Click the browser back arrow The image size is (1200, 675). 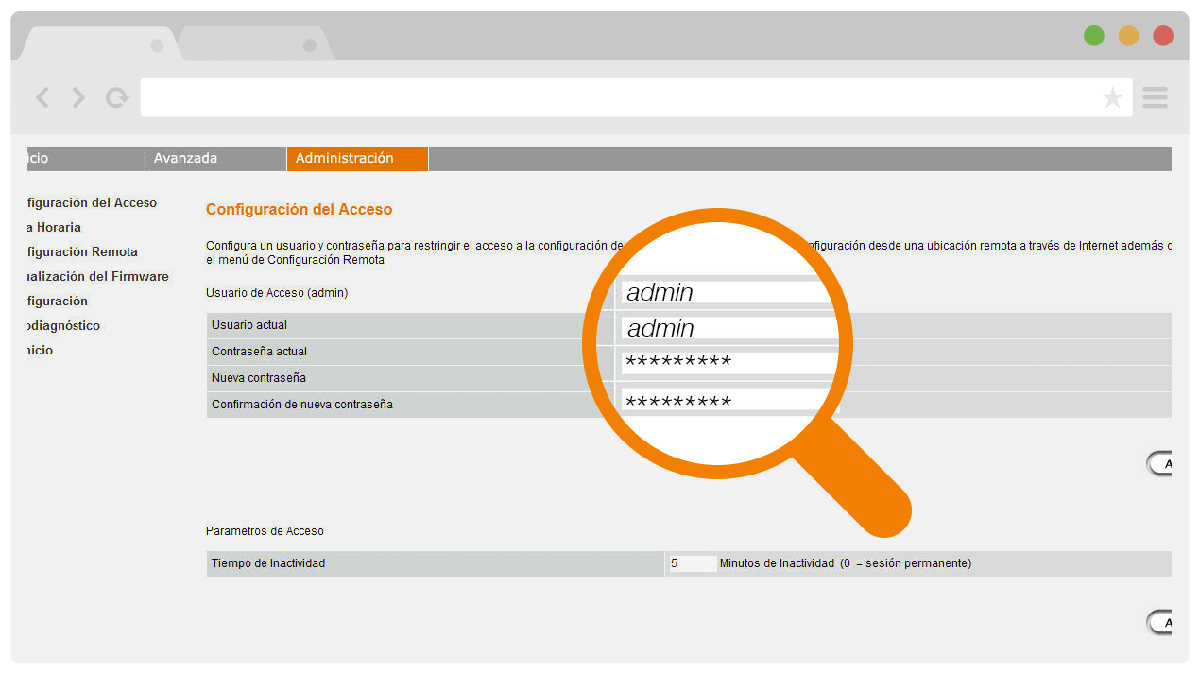(x=42, y=97)
